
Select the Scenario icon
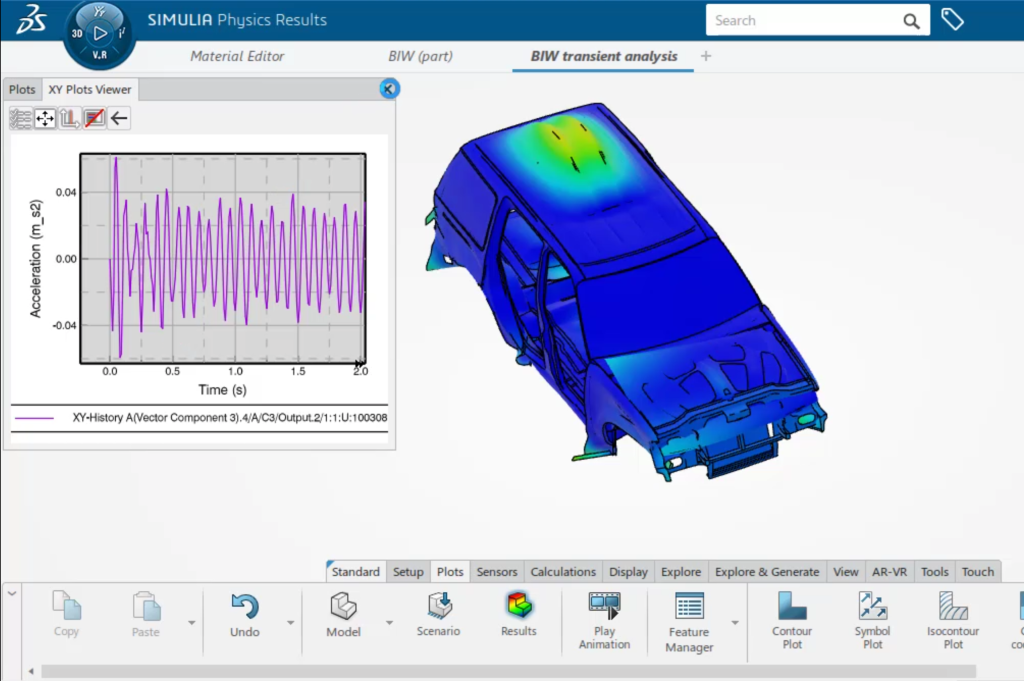click(x=438, y=606)
